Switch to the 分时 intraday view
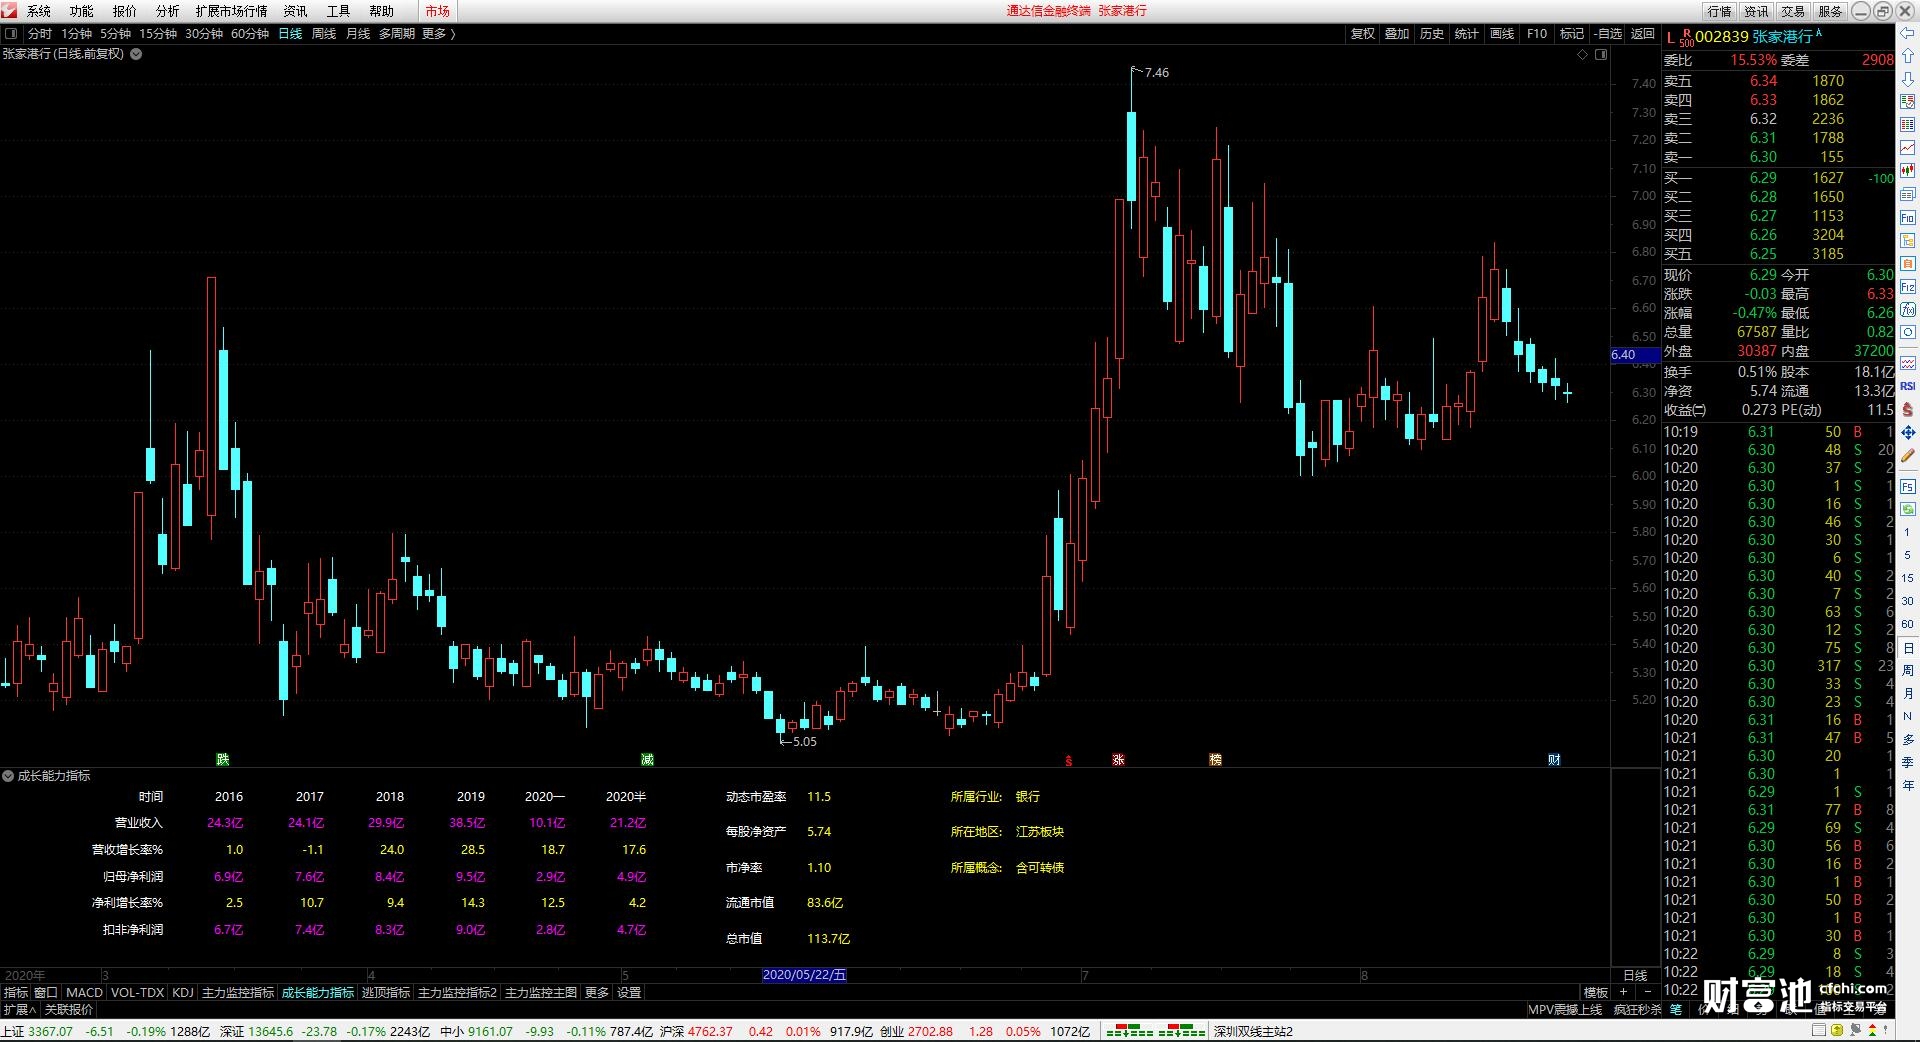 [40, 34]
